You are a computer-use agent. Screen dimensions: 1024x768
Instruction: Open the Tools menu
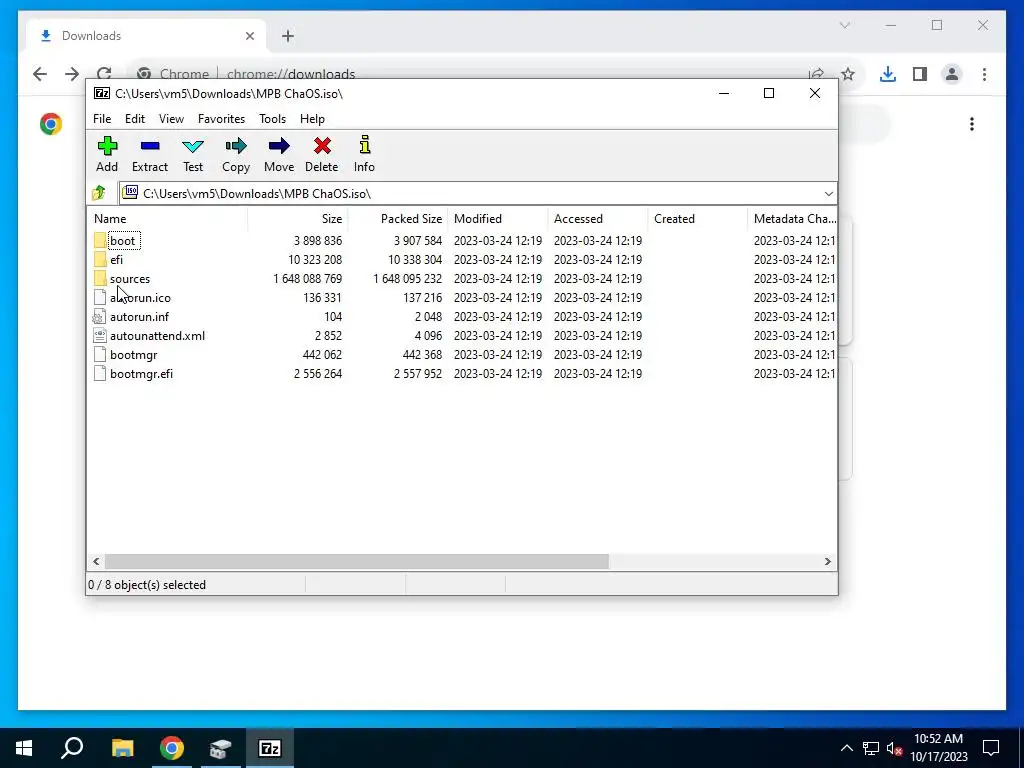pos(272,119)
